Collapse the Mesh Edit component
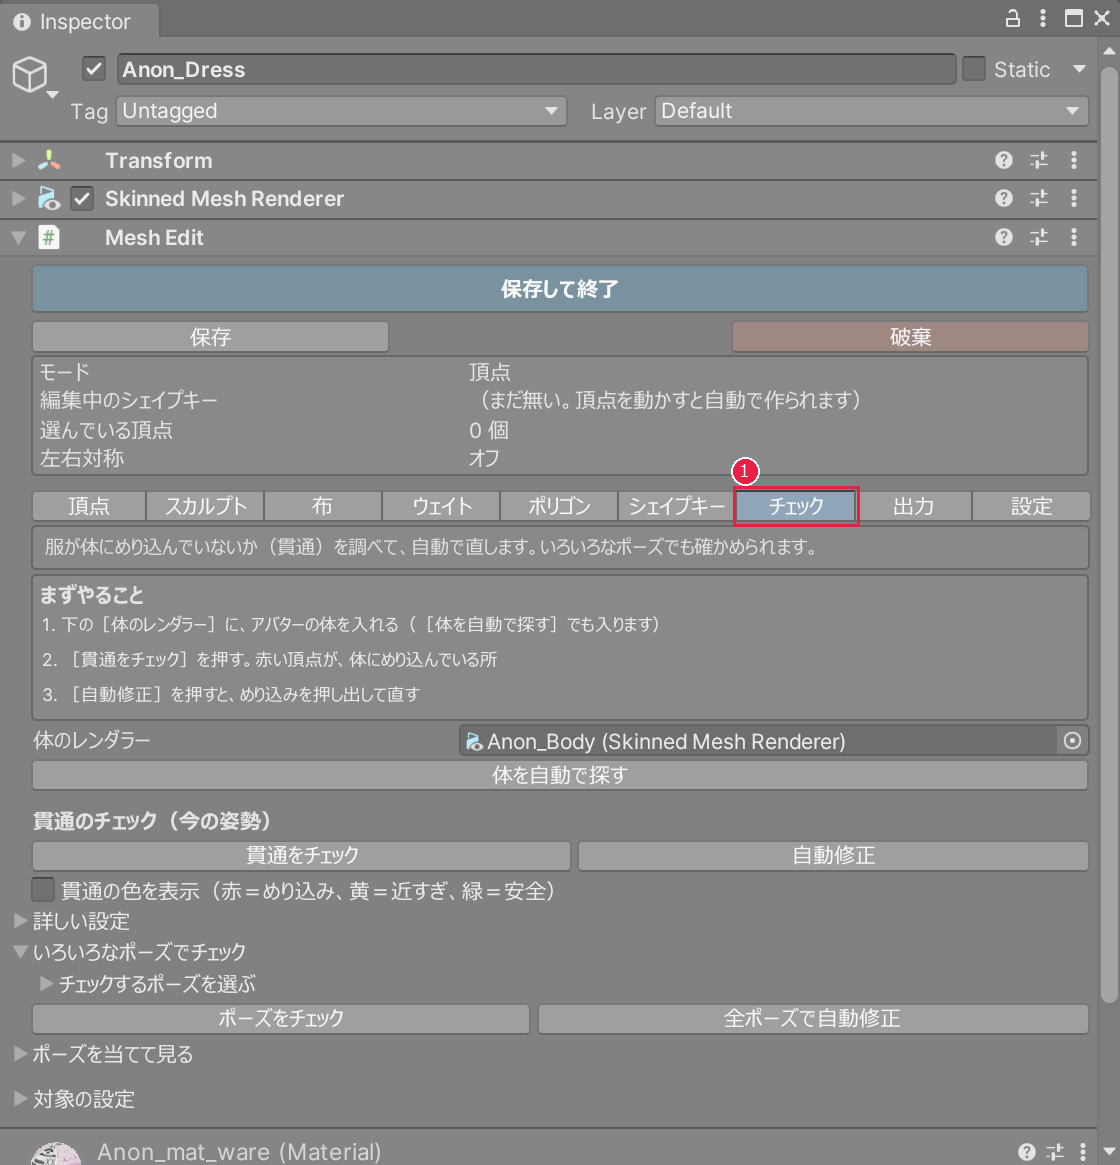This screenshot has height=1165, width=1120. click(19, 238)
